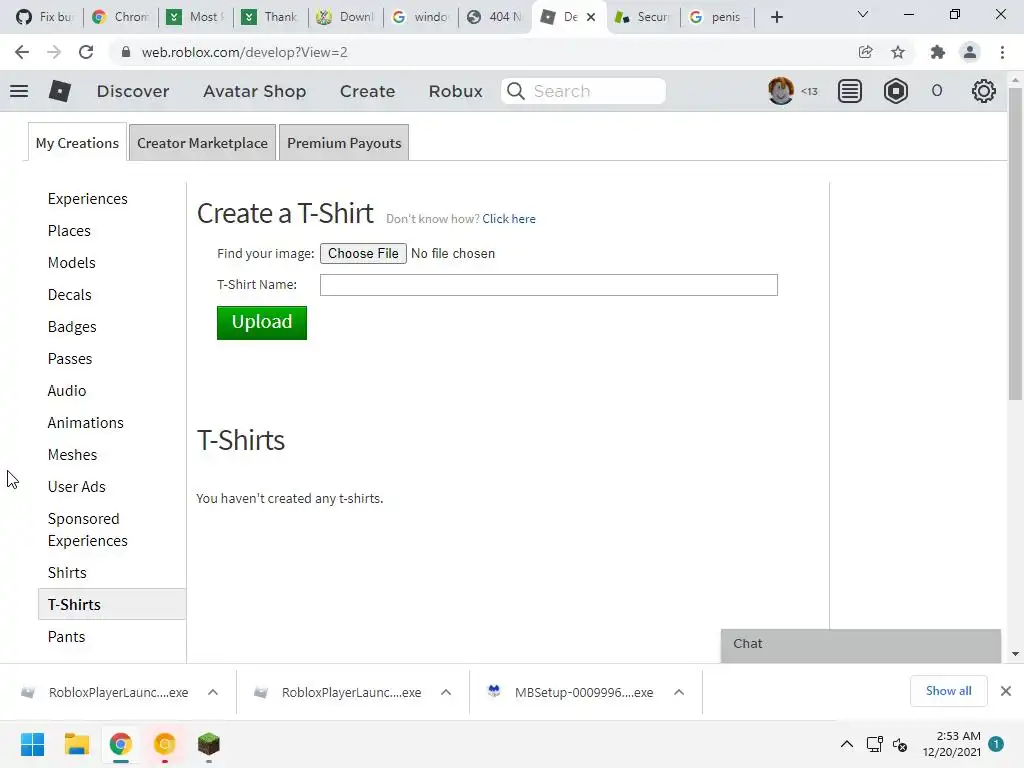Open the Minecraft block taskbar icon
The image size is (1024, 768).
point(209,744)
